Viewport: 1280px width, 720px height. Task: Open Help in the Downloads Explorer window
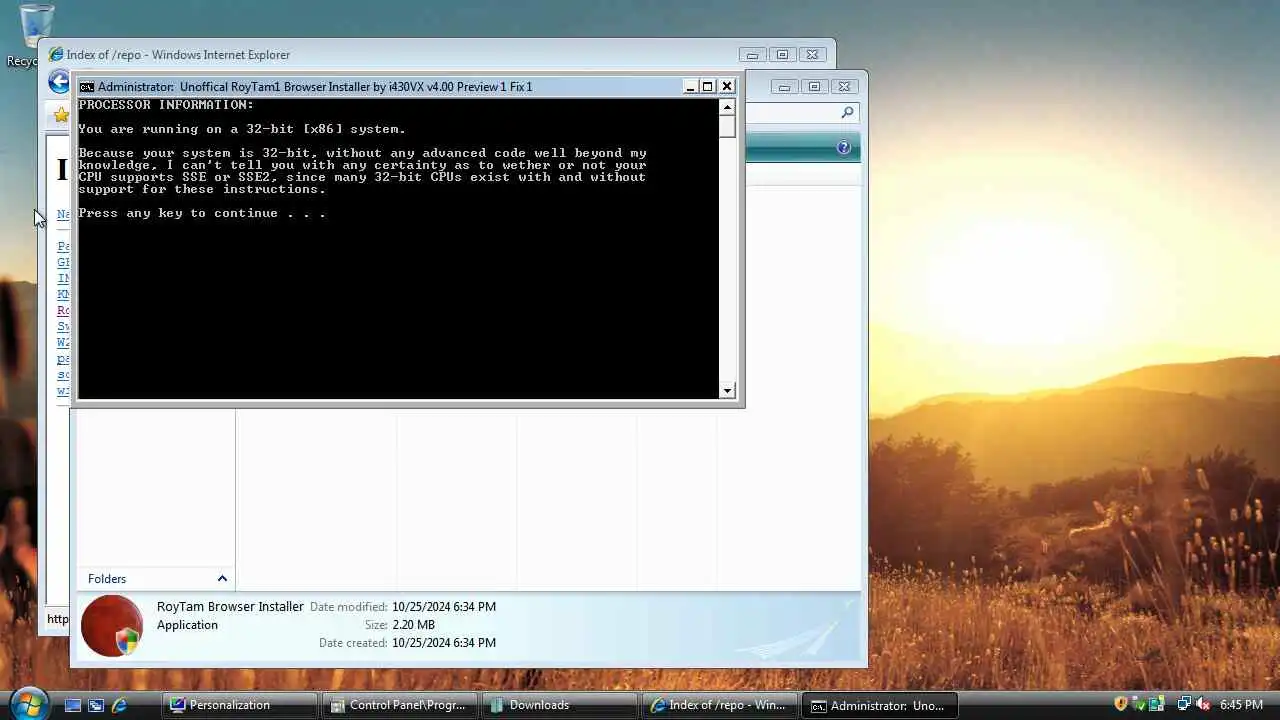[x=843, y=148]
